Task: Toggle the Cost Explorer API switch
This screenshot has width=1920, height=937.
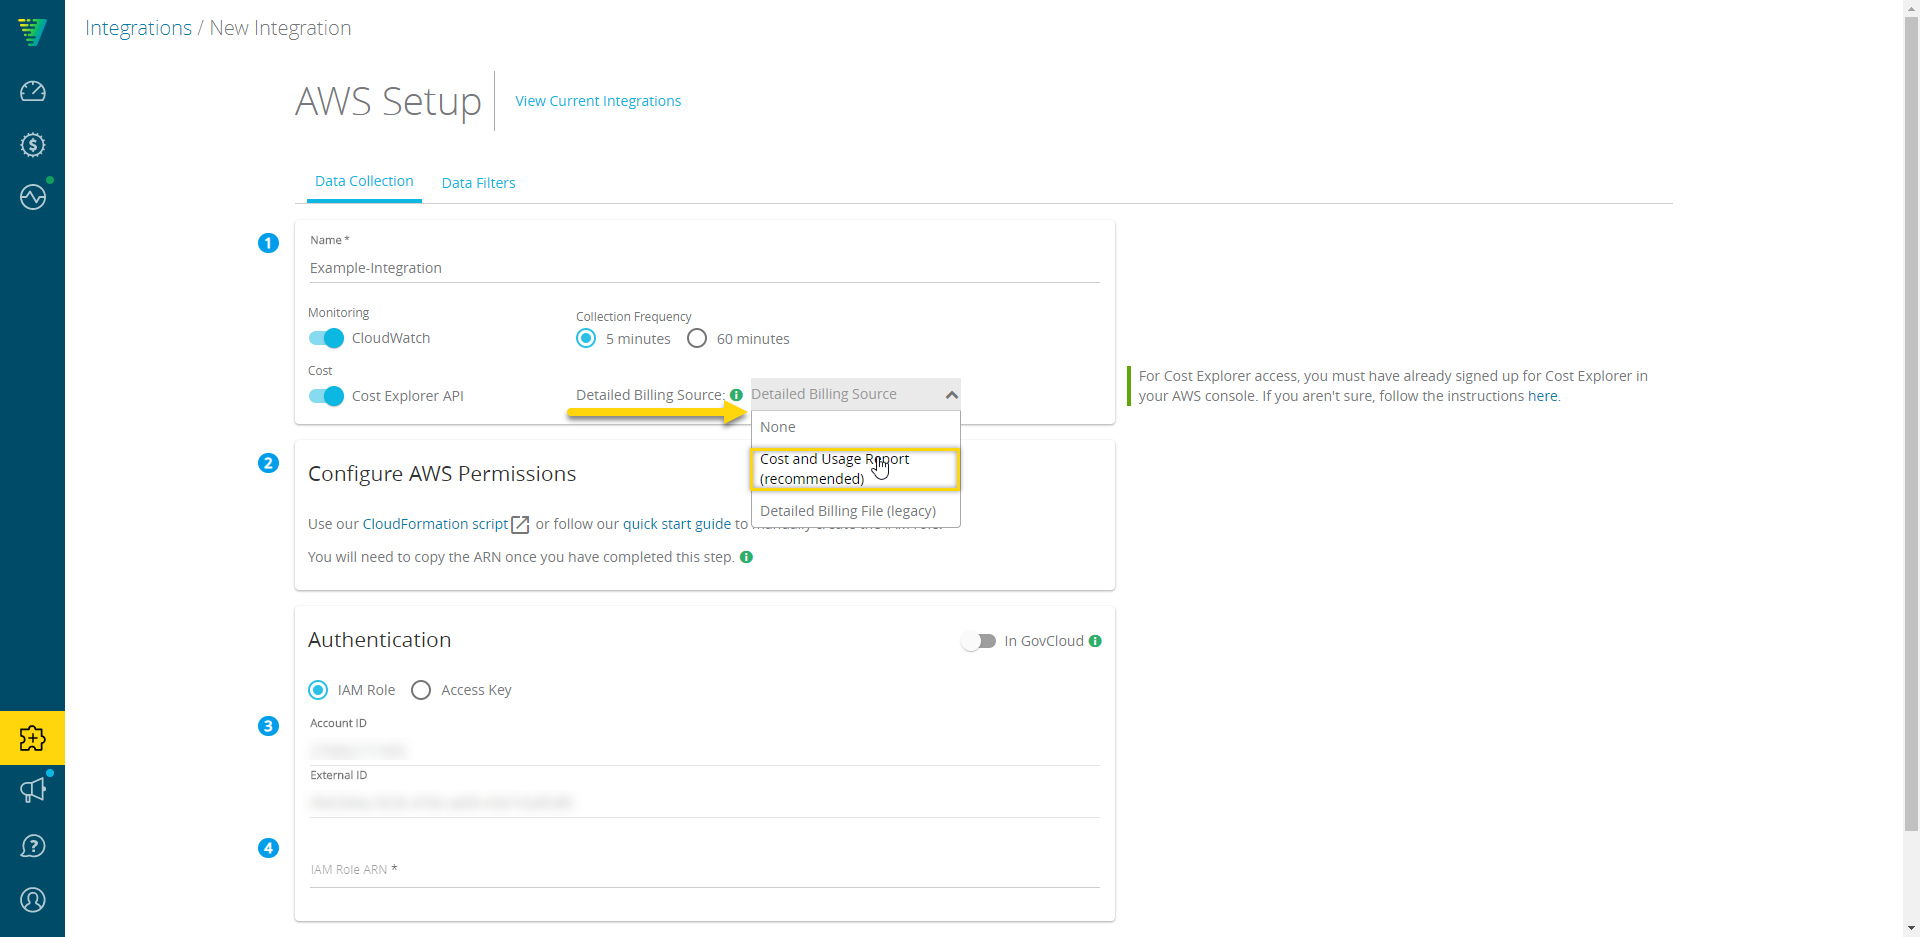Action: 326,396
